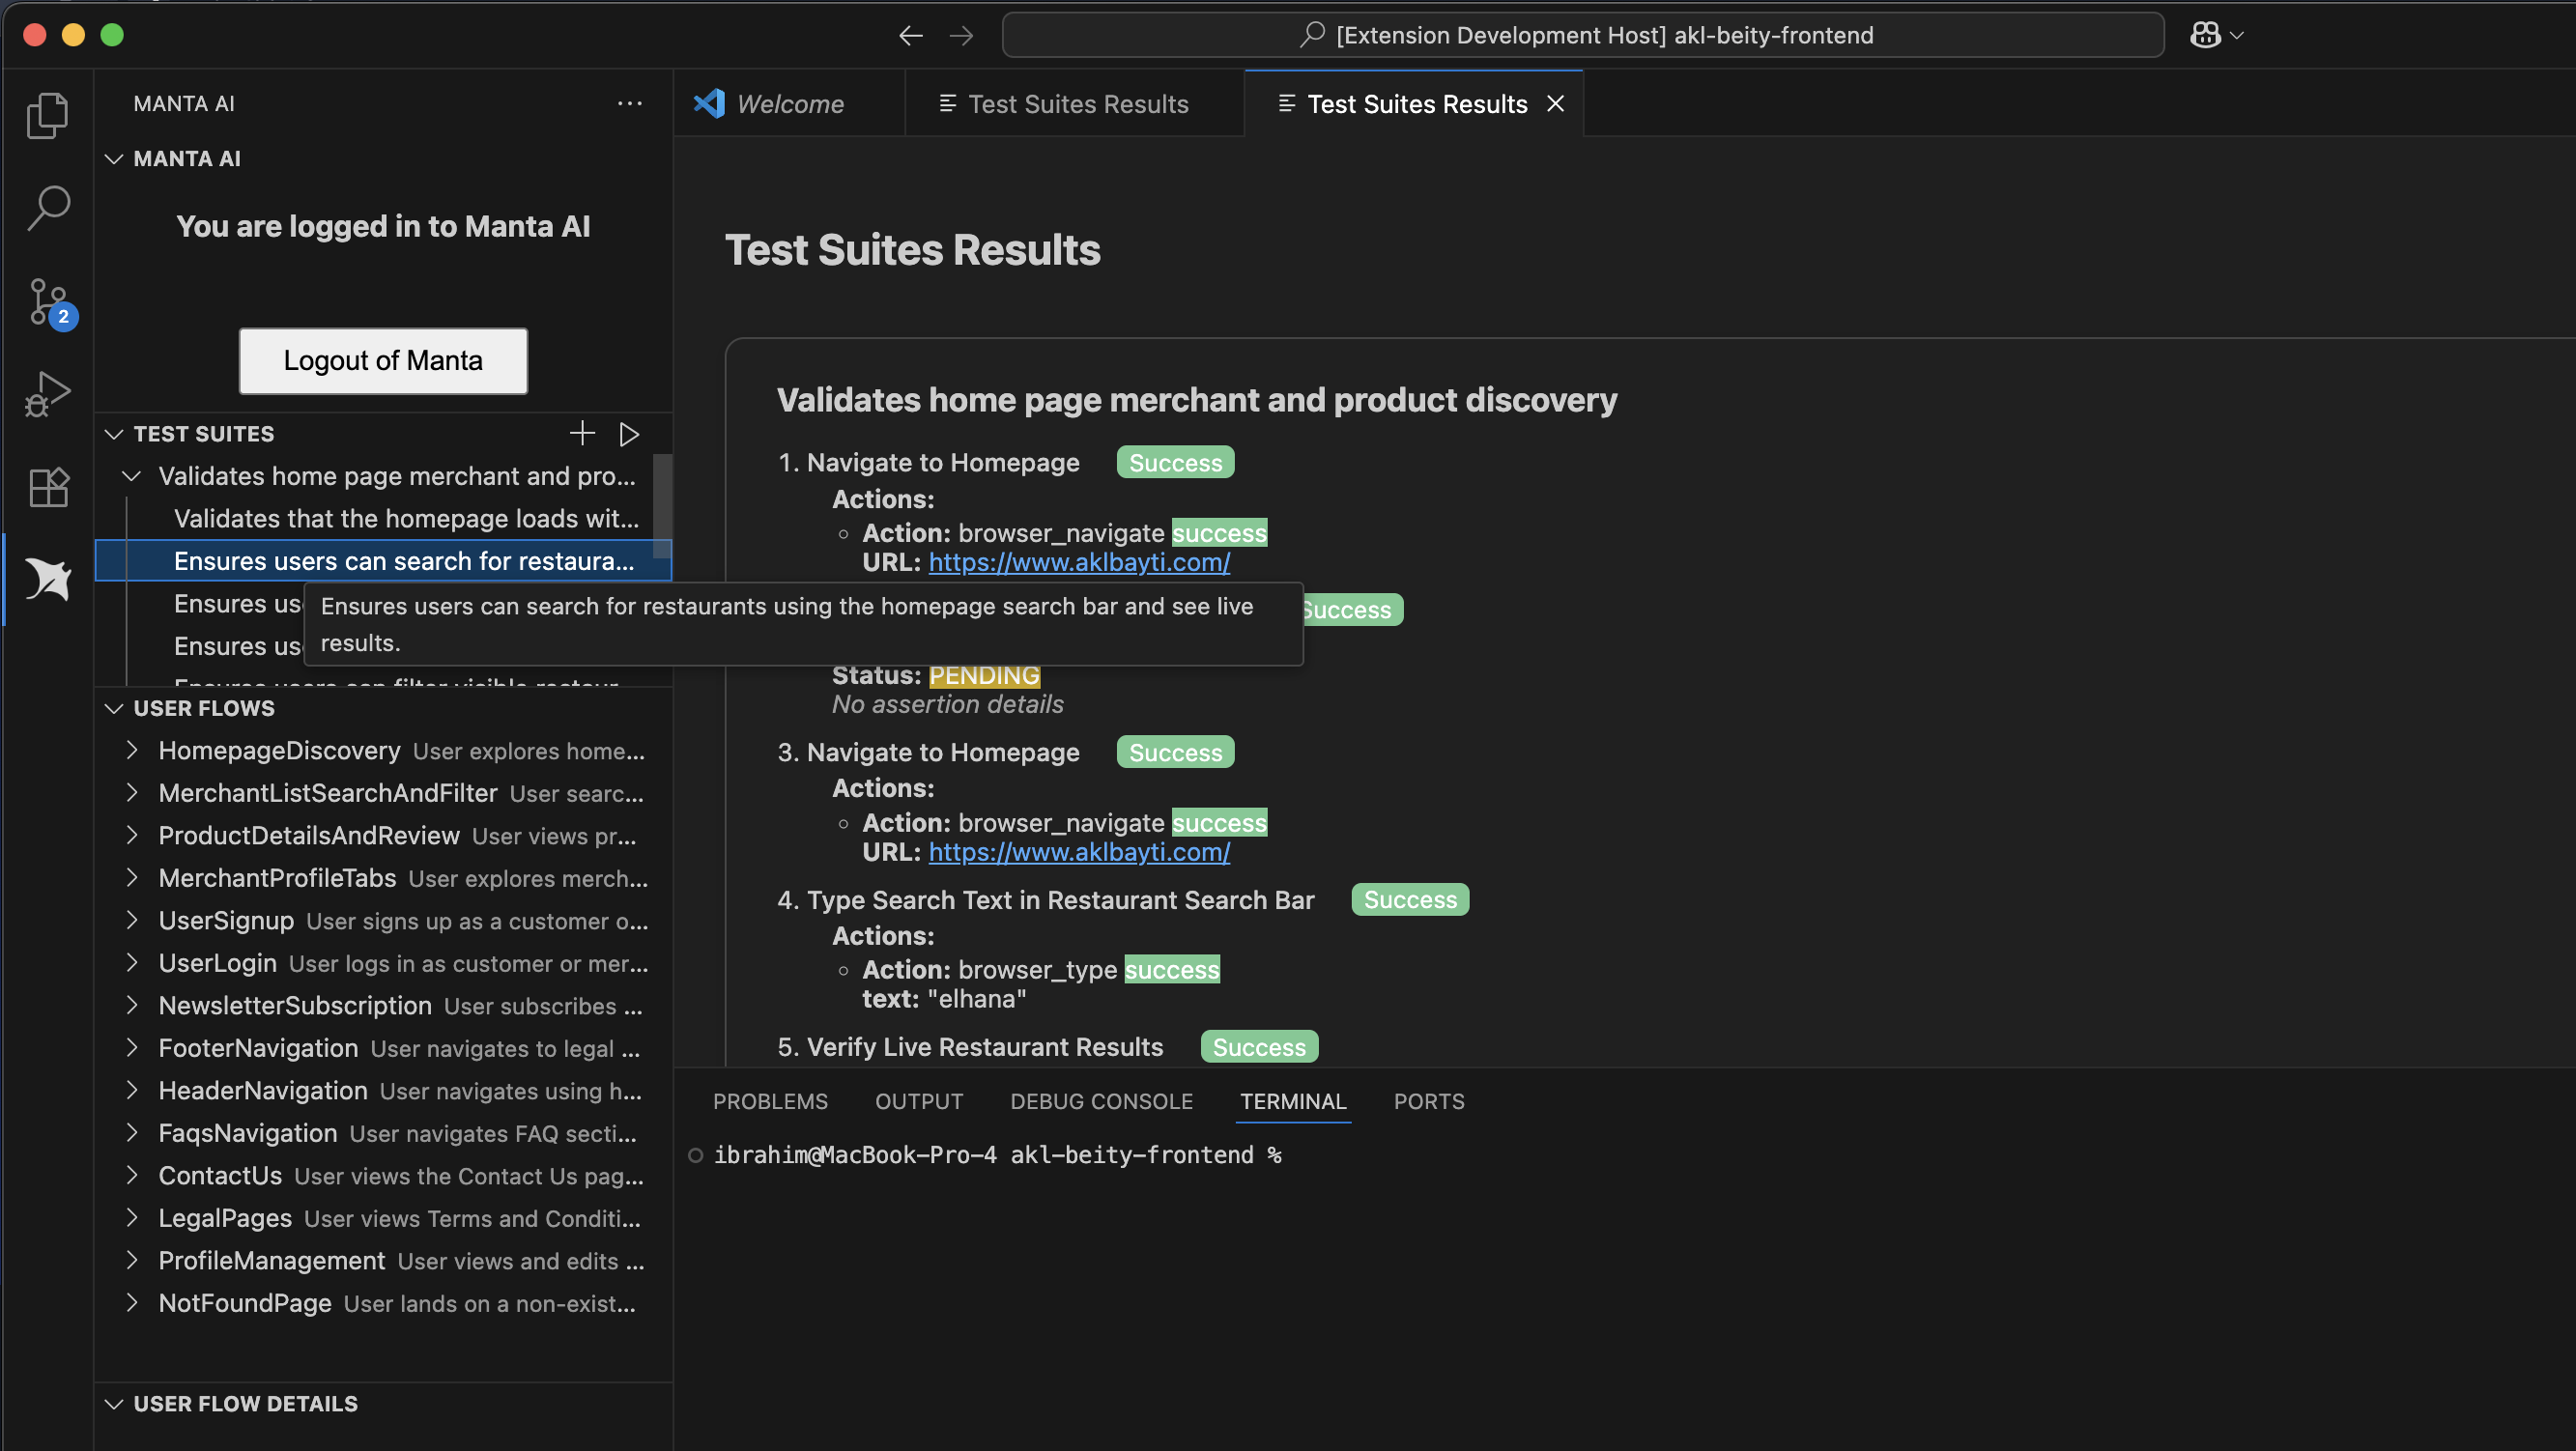Click the command center search field
Screen dimensions: 2576x1451
[x=1583, y=35]
